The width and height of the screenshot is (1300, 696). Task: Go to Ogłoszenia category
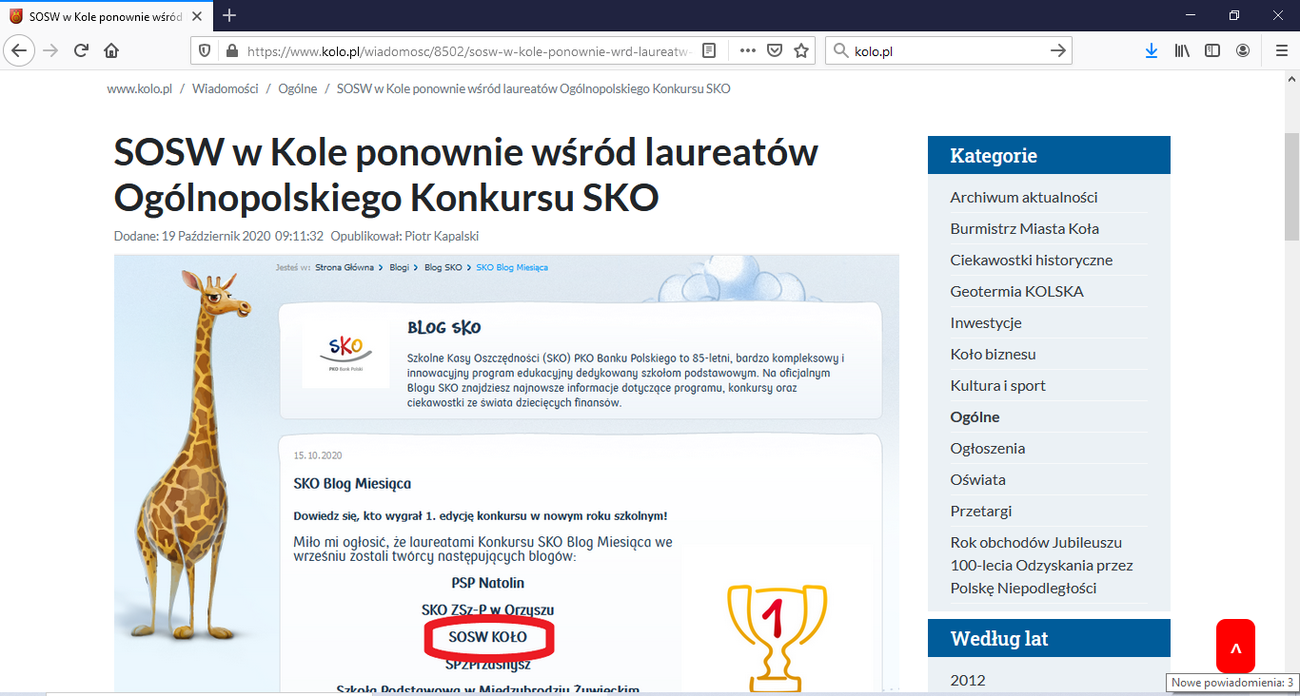987,448
